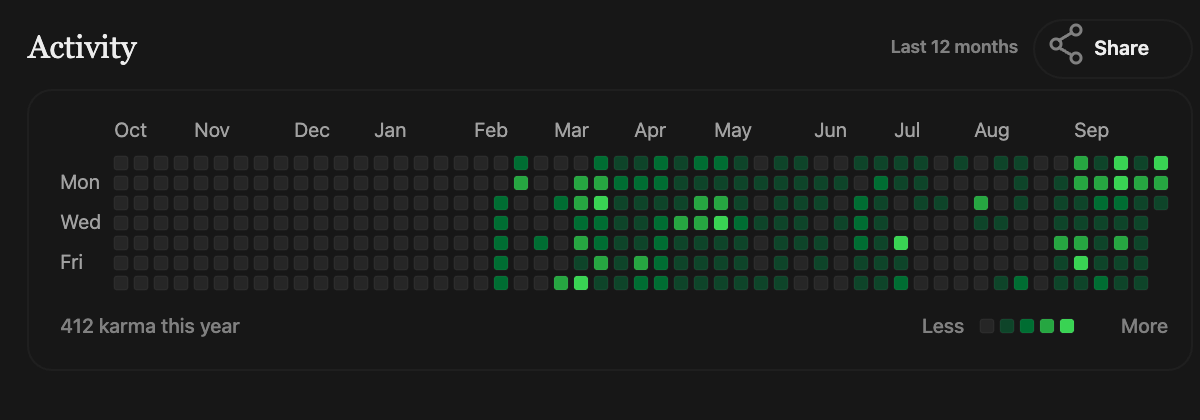The image size is (1200, 420).
Task: Click the 'More' legend label
Action: [1144, 326]
